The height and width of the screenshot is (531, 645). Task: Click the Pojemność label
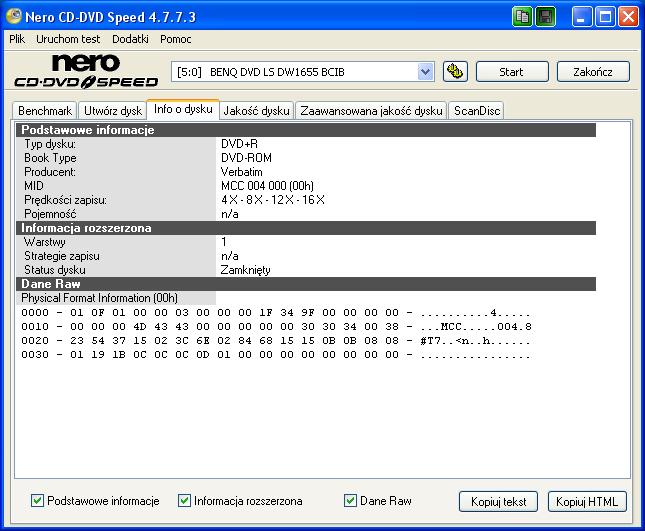pyautogui.click(x=50, y=214)
